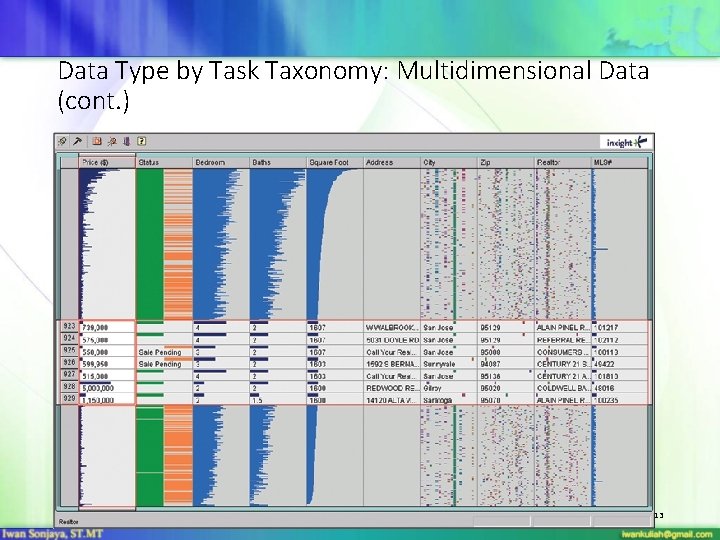The image size is (720, 540).
Task: Click realtor REFERRAL RE...
Action: [x=563, y=340]
